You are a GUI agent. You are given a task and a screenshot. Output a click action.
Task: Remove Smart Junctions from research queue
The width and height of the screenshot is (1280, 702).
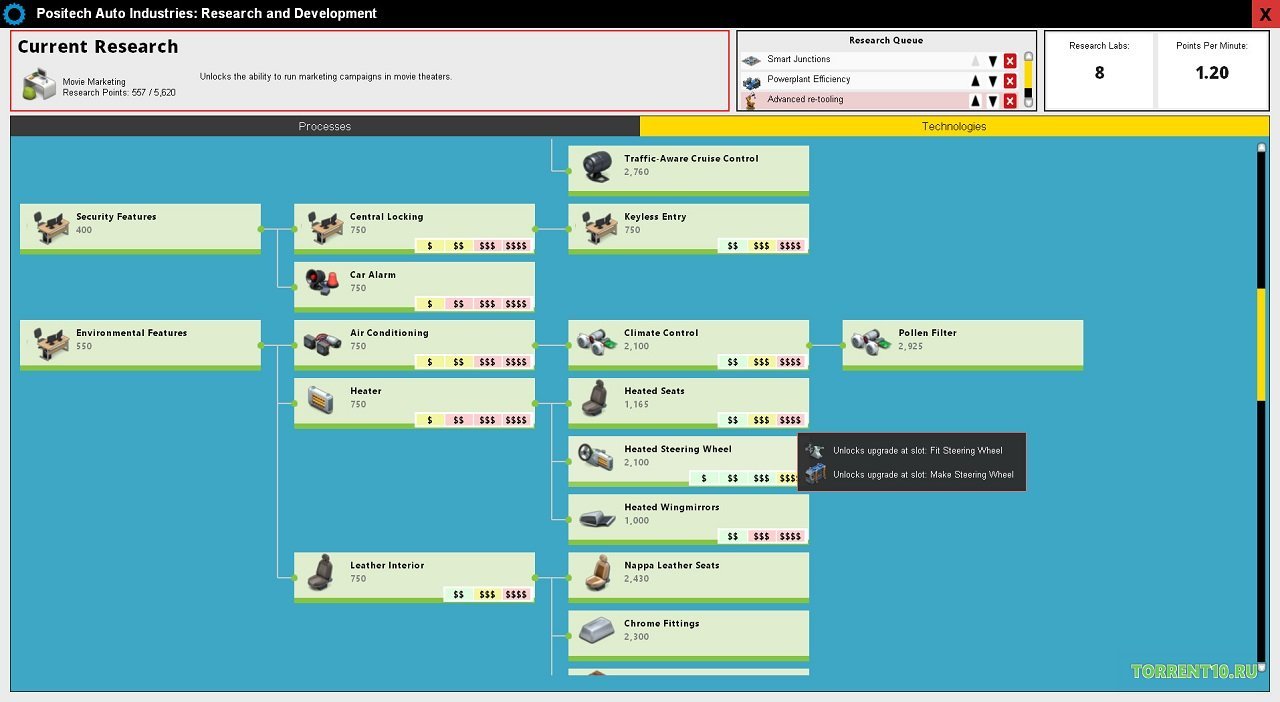[x=1010, y=61]
